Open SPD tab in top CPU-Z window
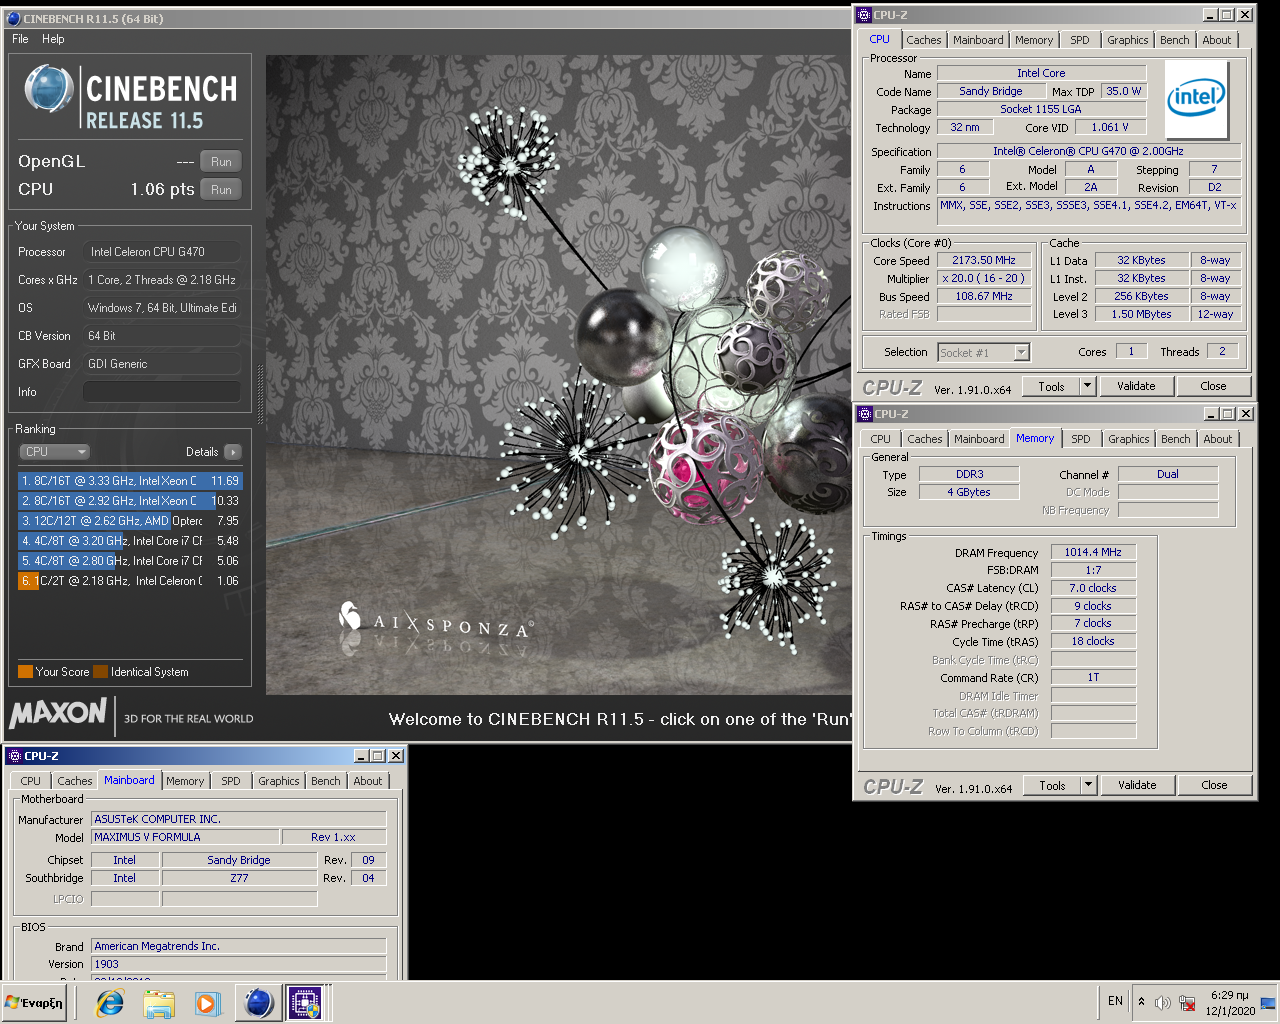 (x=1080, y=40)
